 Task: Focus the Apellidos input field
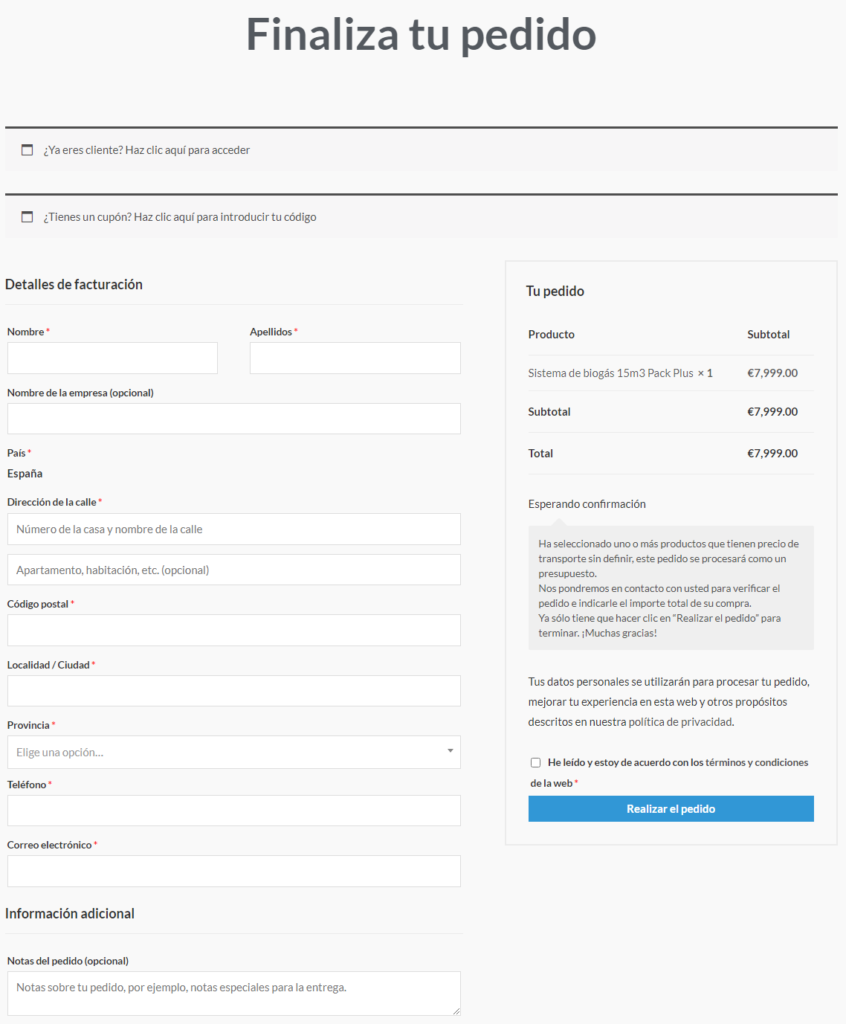tap(355, 358)
